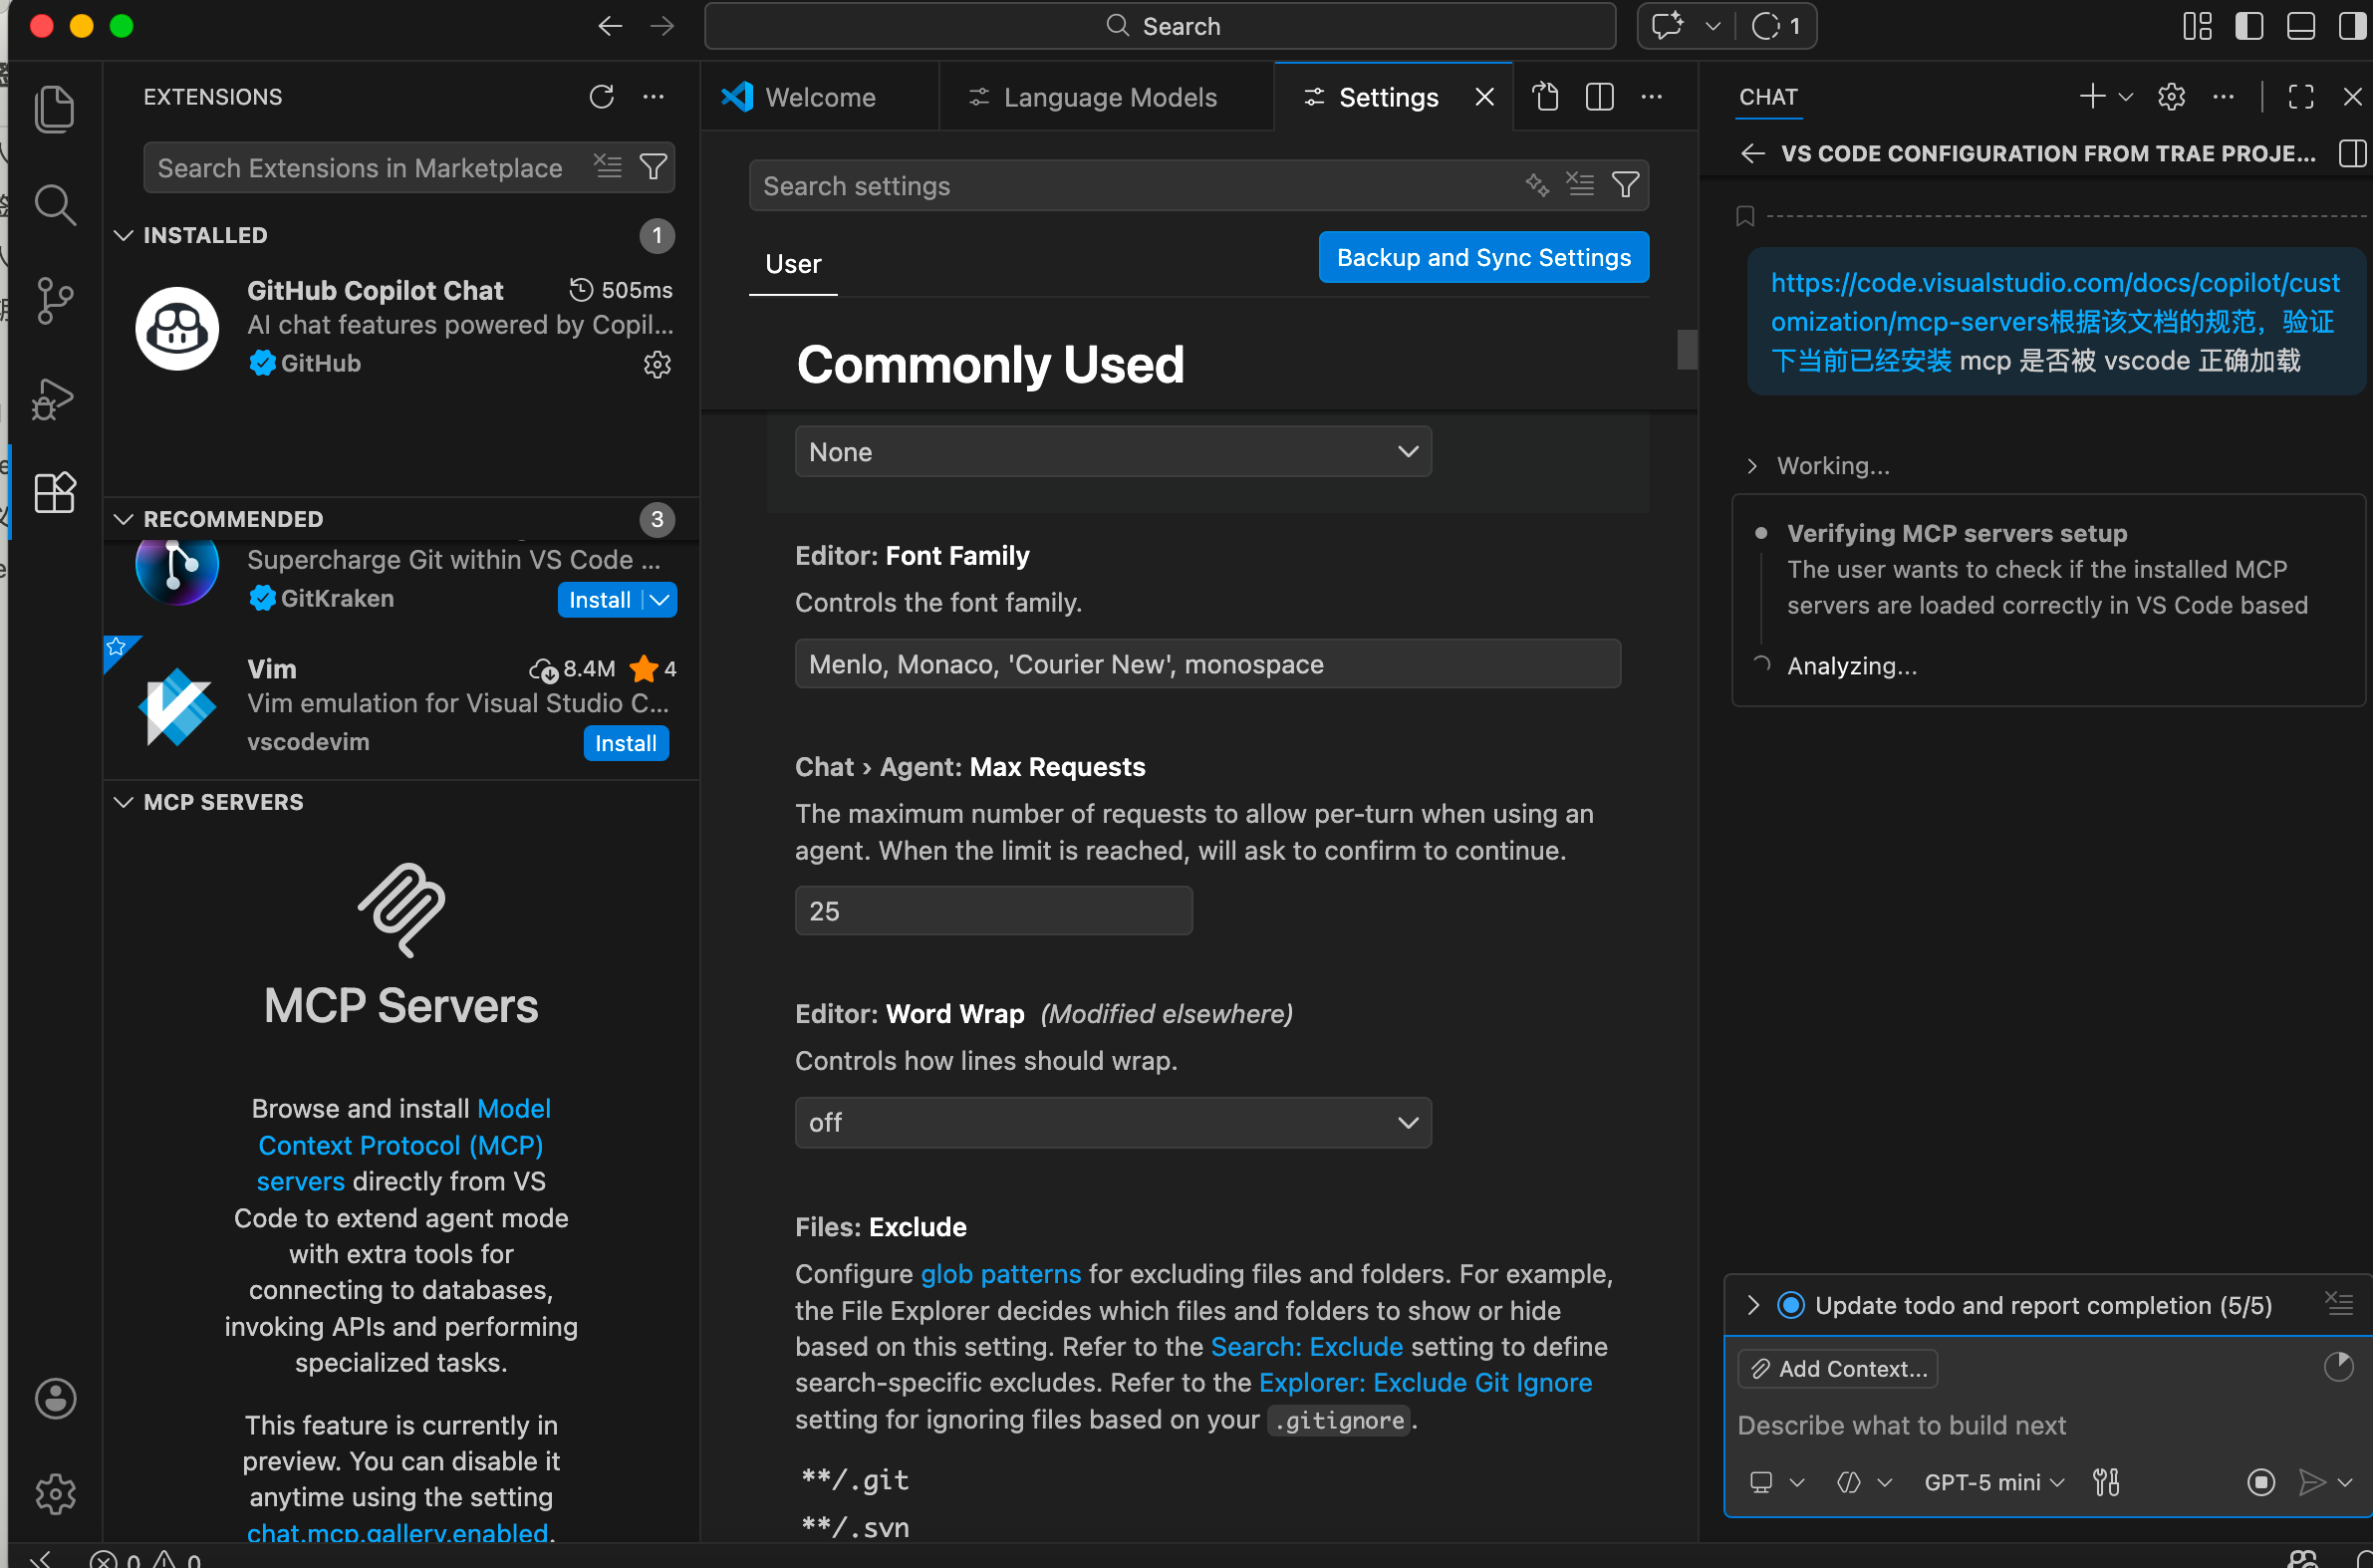
Task: Open the Explorer view in the activity bar
Action: click(54, 108)
